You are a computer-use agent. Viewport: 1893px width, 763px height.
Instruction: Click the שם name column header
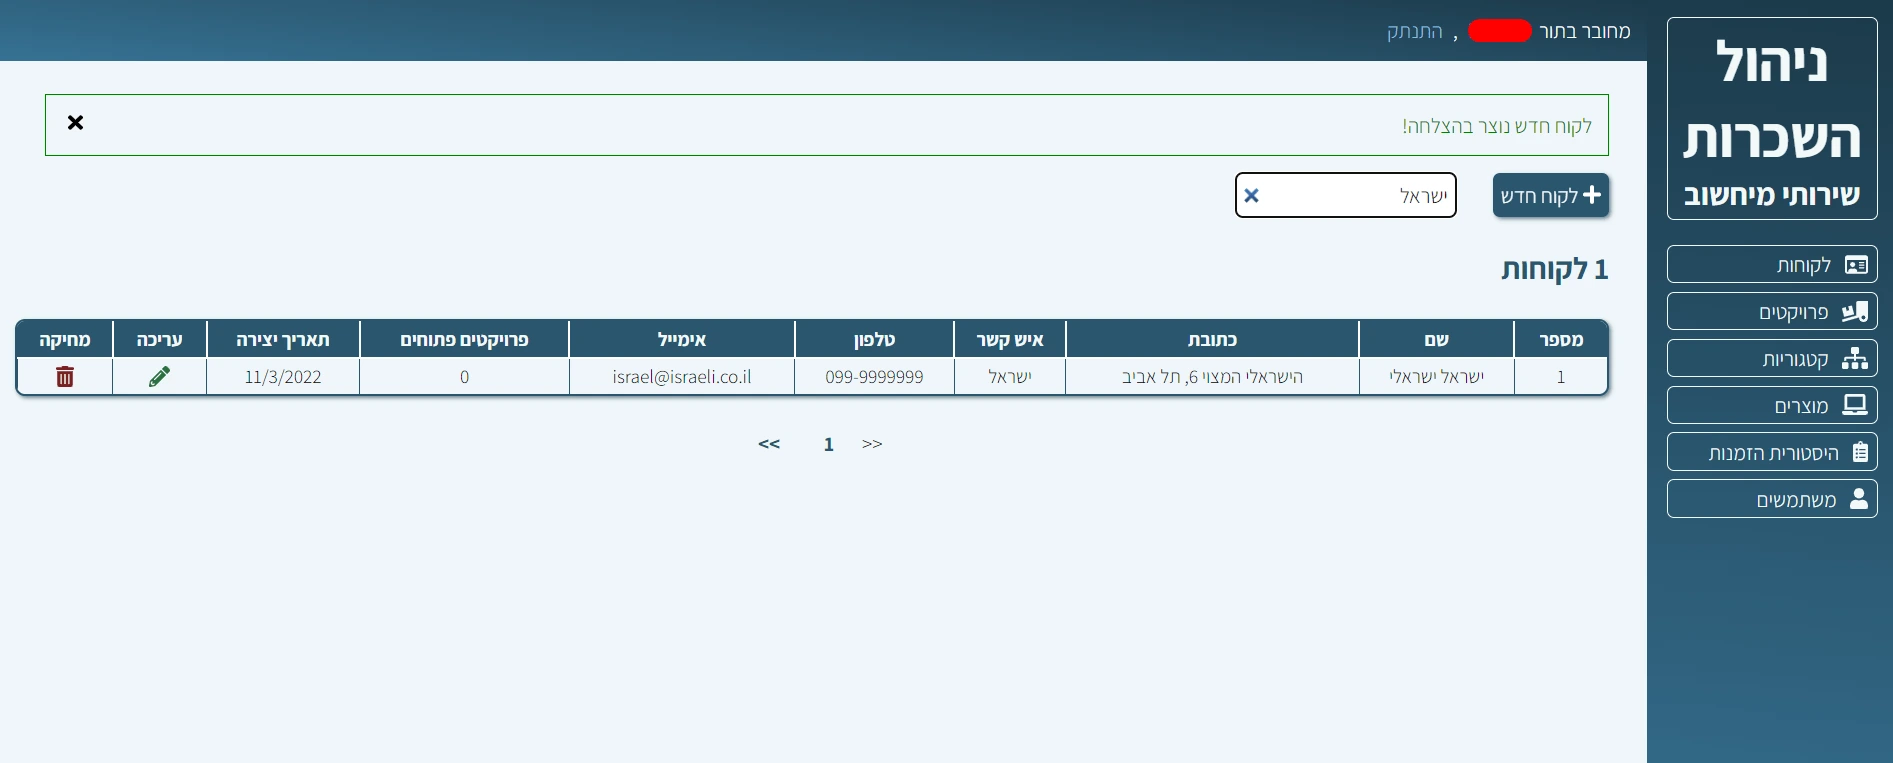pyautogui.click(x=1436, y=340)
